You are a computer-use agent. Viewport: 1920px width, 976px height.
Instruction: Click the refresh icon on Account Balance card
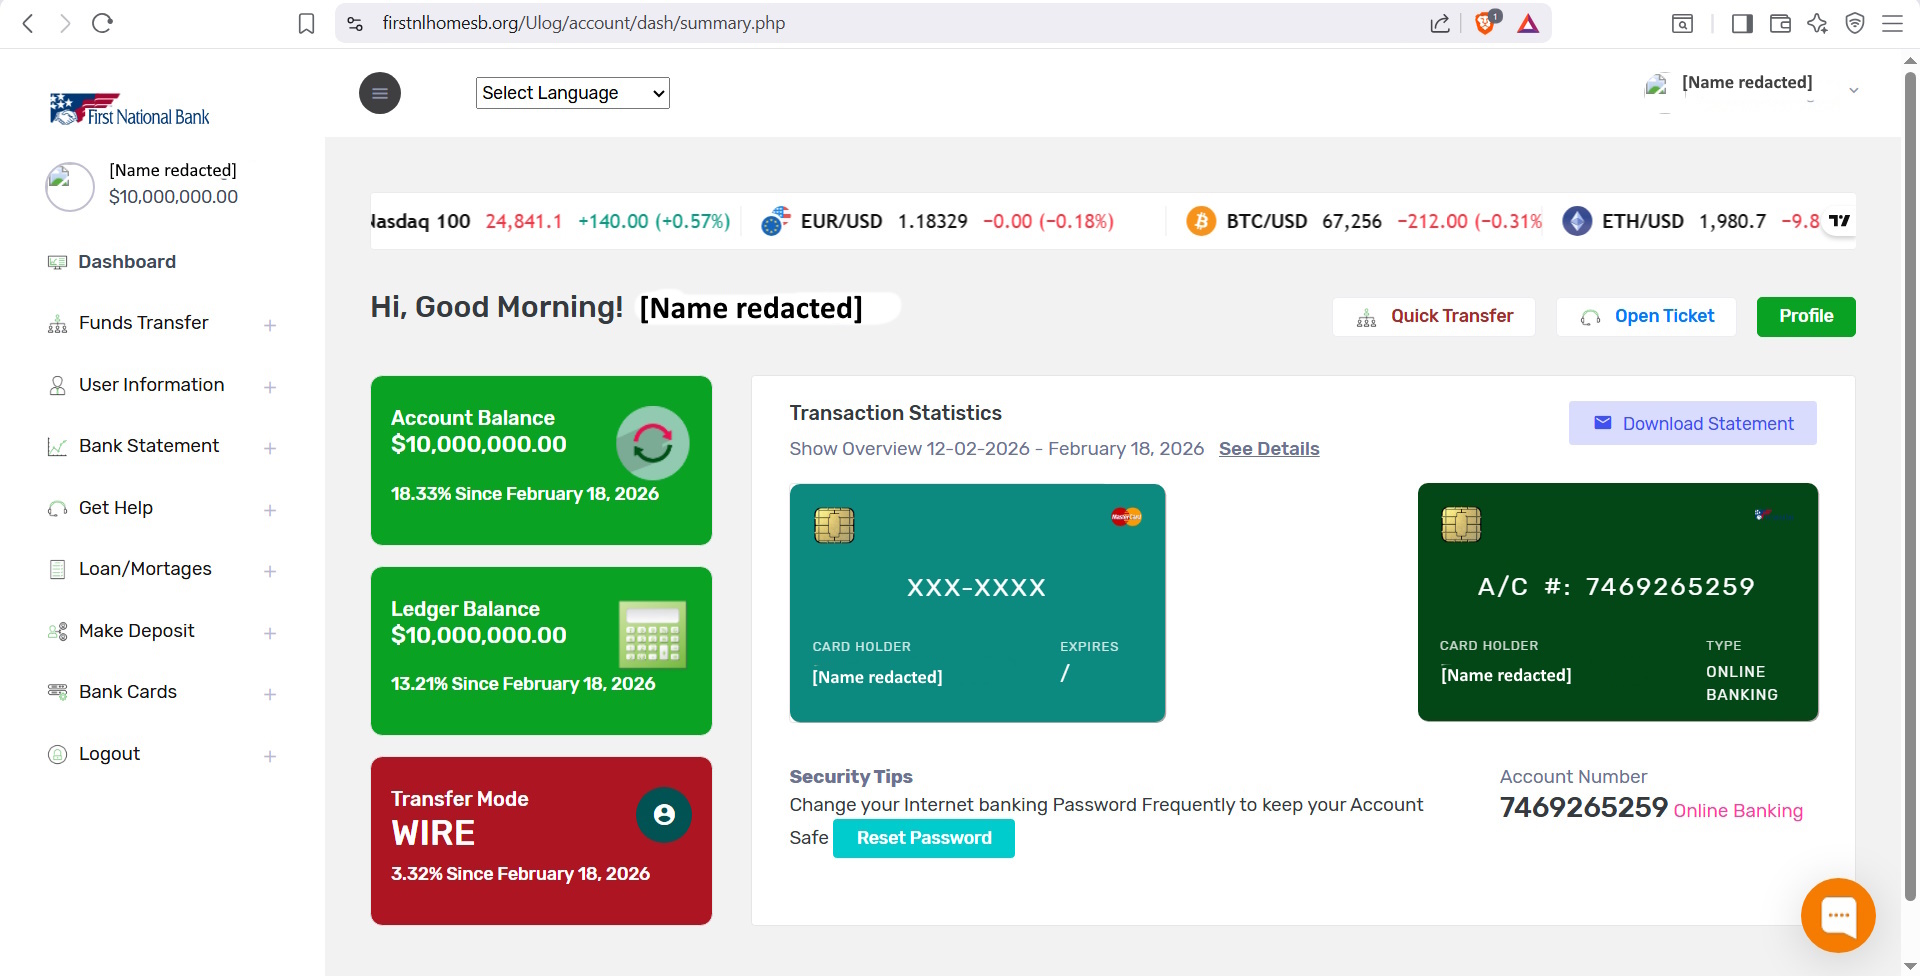(652, 443)
